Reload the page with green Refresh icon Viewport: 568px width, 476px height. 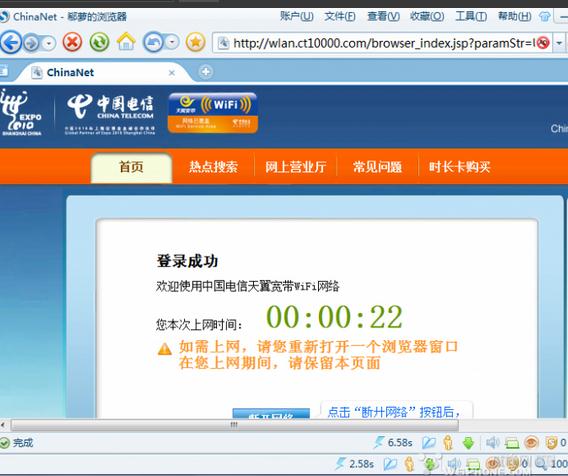[x=100, y=43]
